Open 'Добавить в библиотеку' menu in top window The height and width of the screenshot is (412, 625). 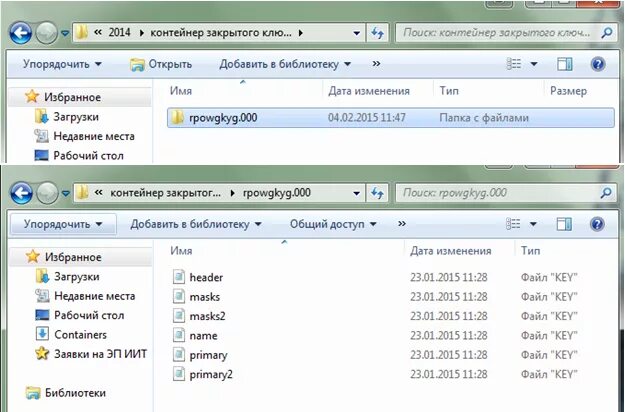(x=285, y=64)
